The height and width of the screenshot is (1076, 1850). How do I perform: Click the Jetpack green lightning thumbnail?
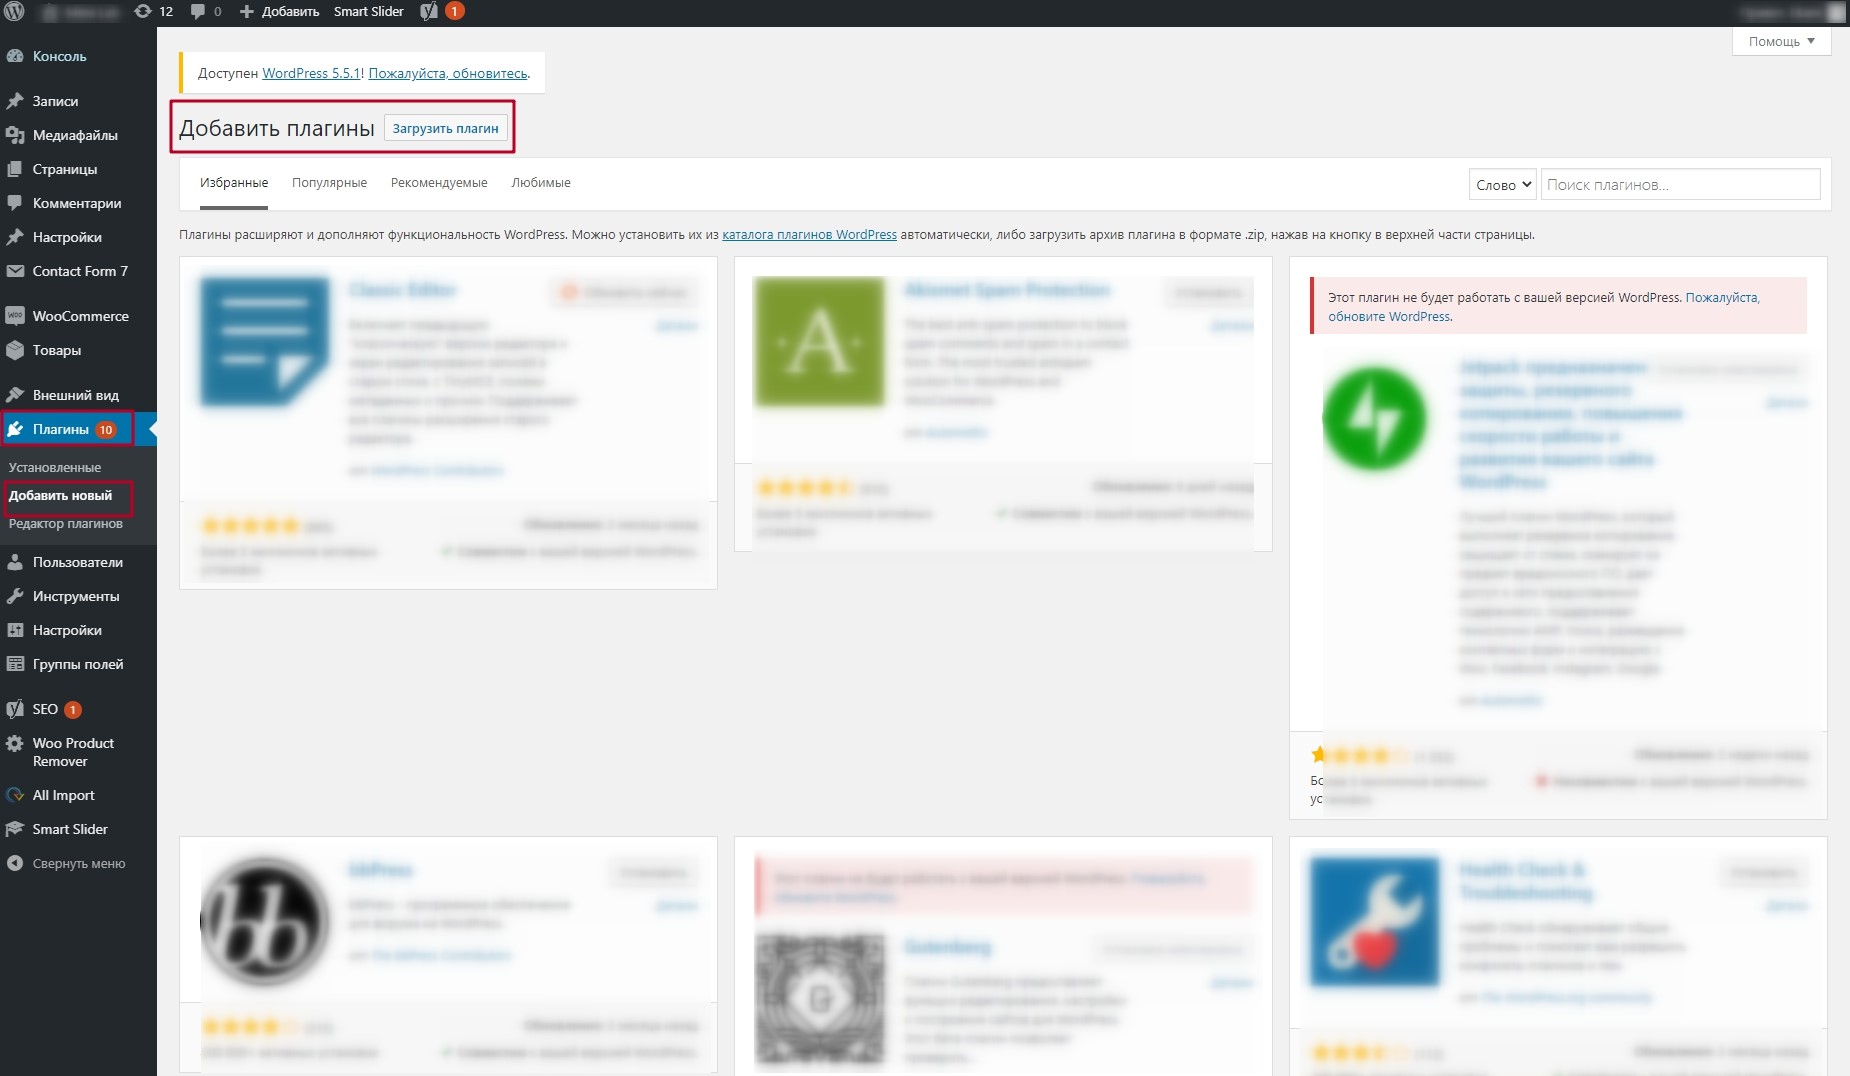click(x=1375, y=419)
